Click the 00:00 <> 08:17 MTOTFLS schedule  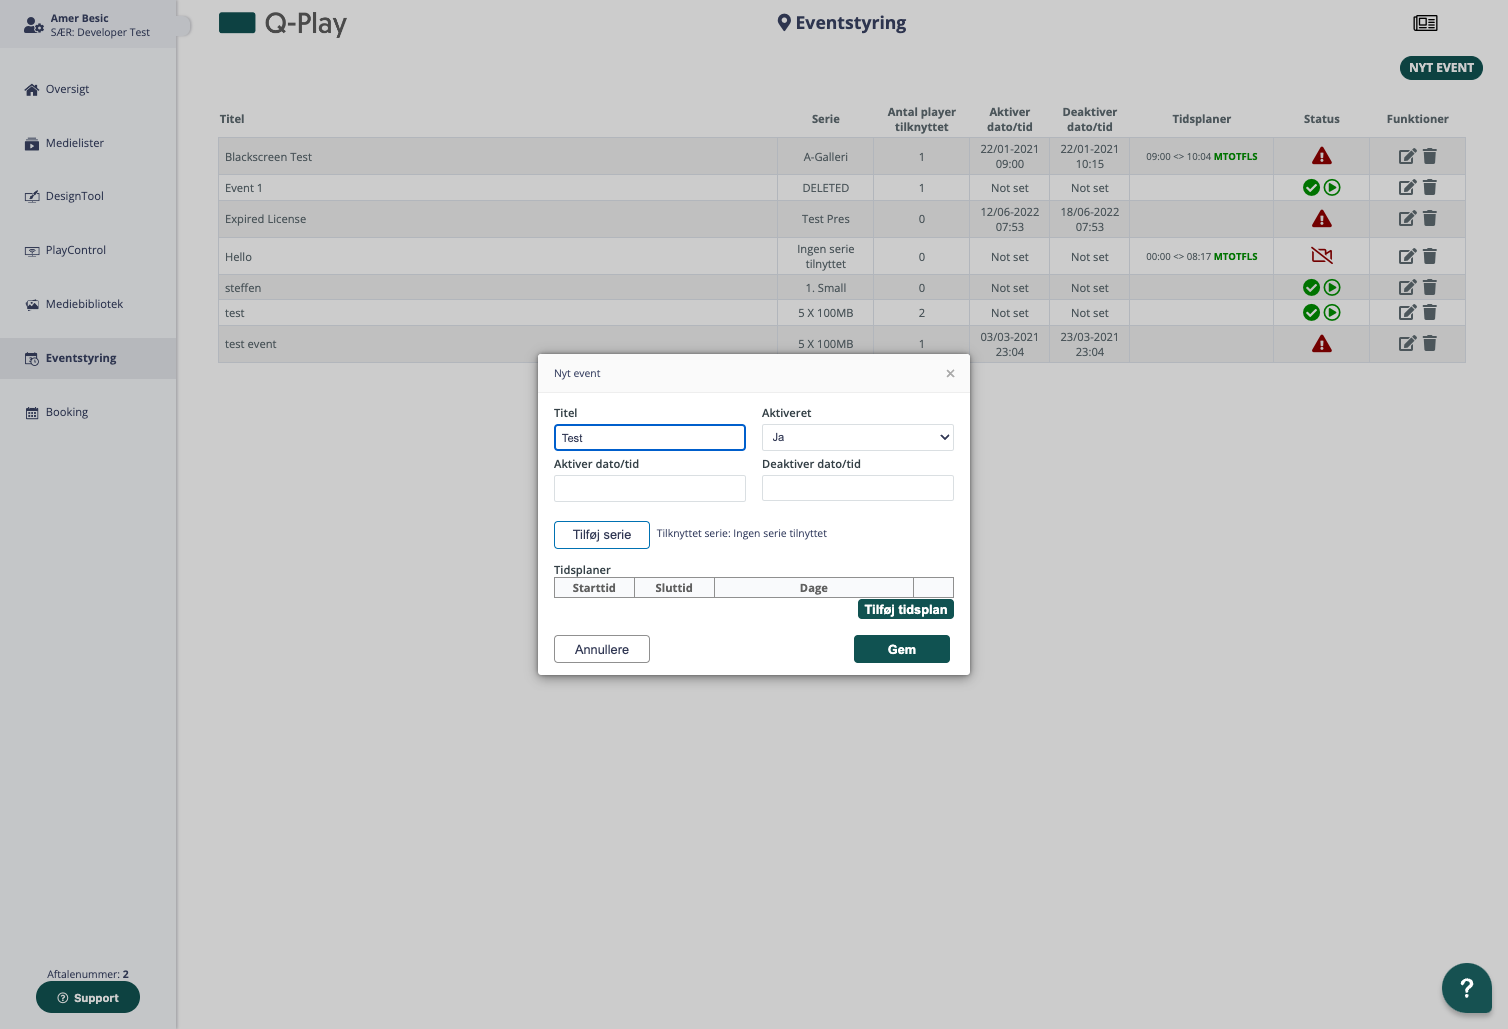click(x=1202, y=257)
